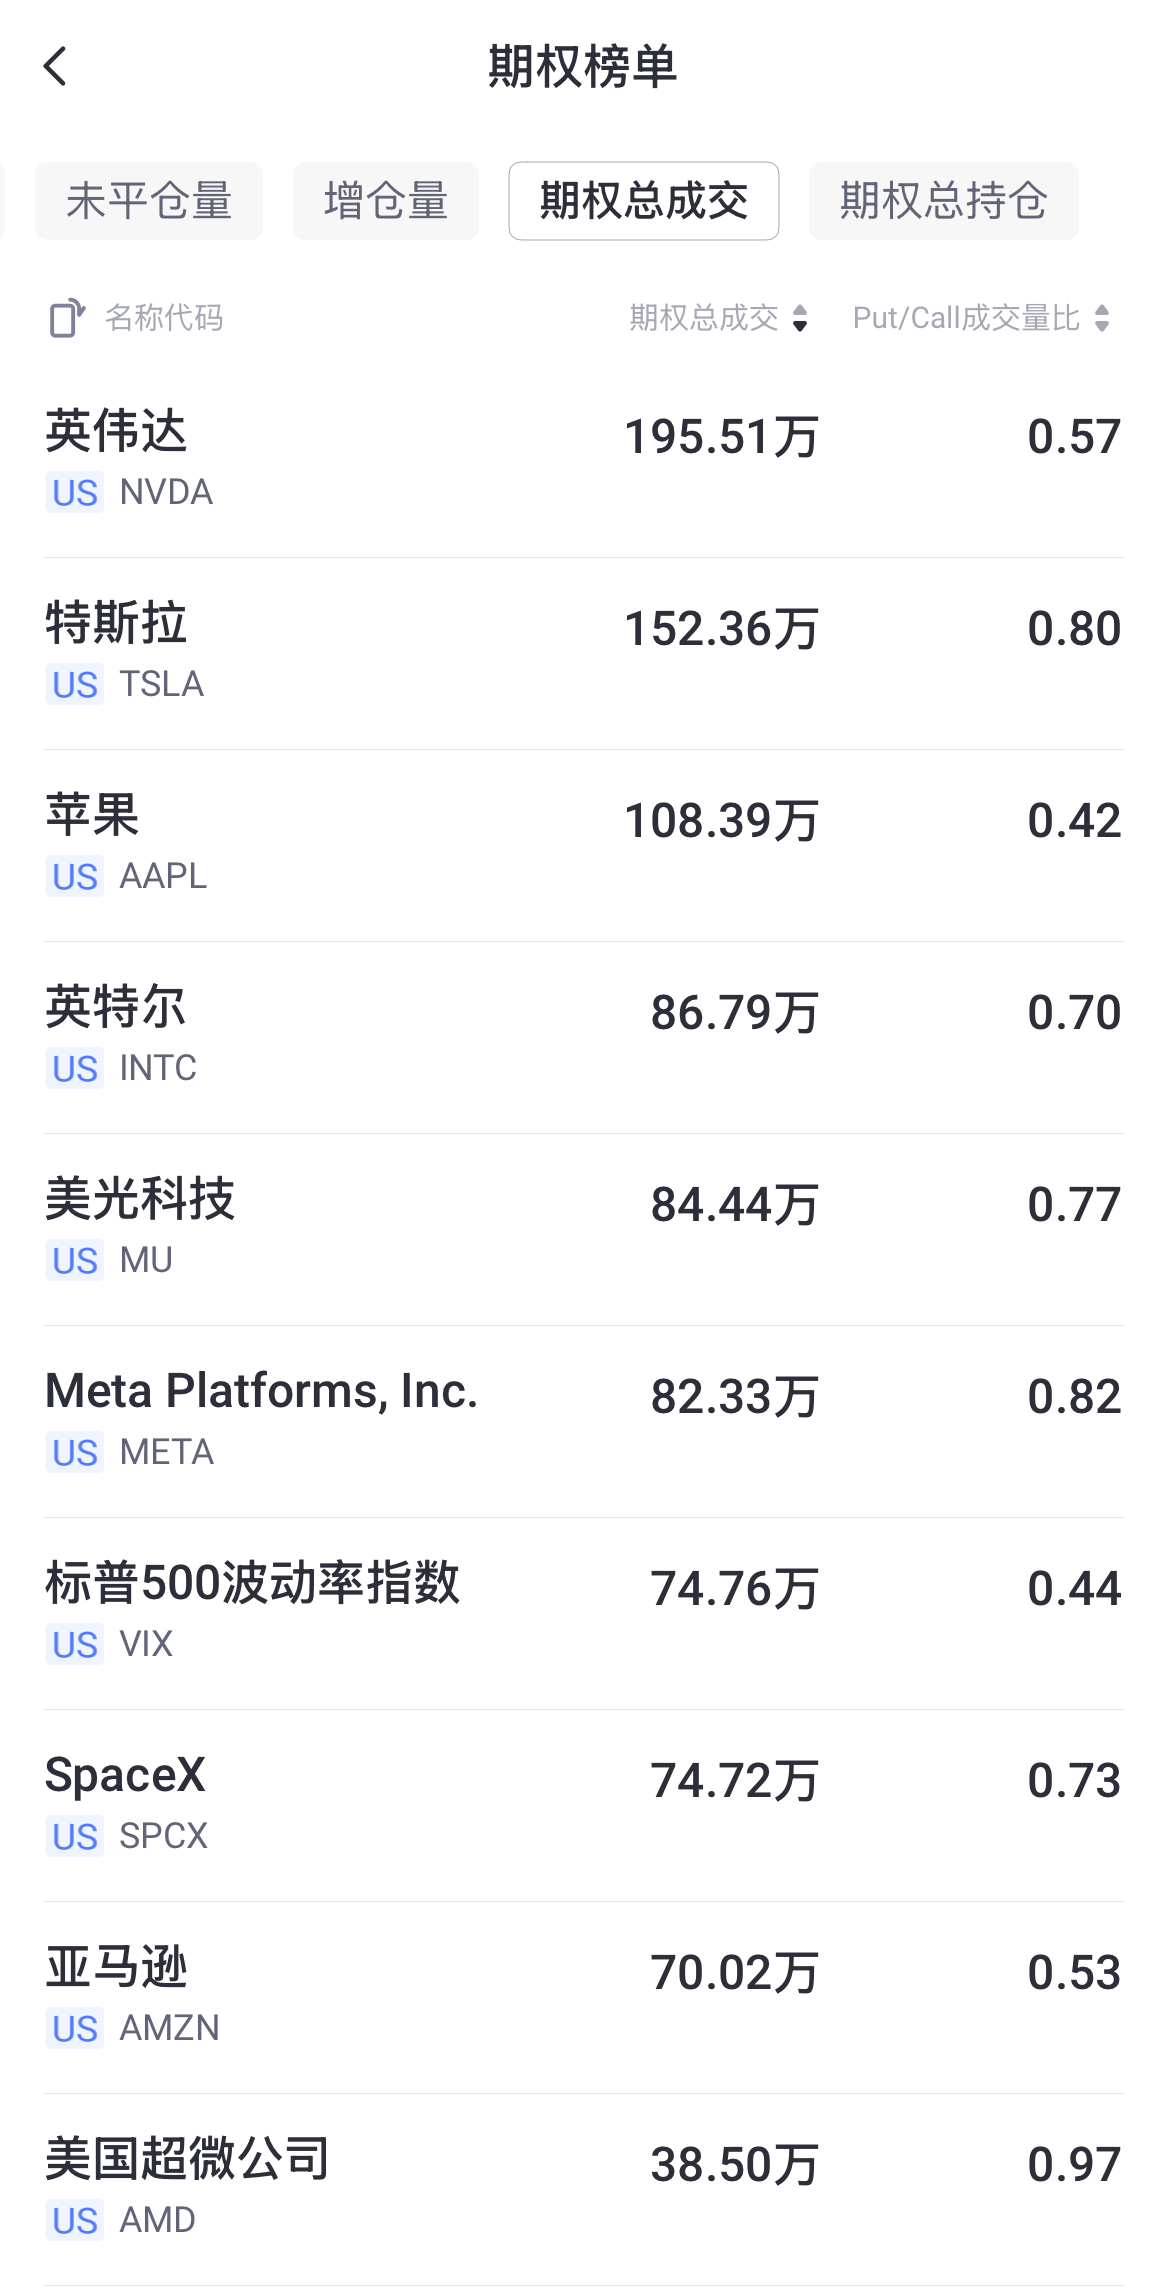Tap the US market tag beside NVDA

[x=75, y=493]
